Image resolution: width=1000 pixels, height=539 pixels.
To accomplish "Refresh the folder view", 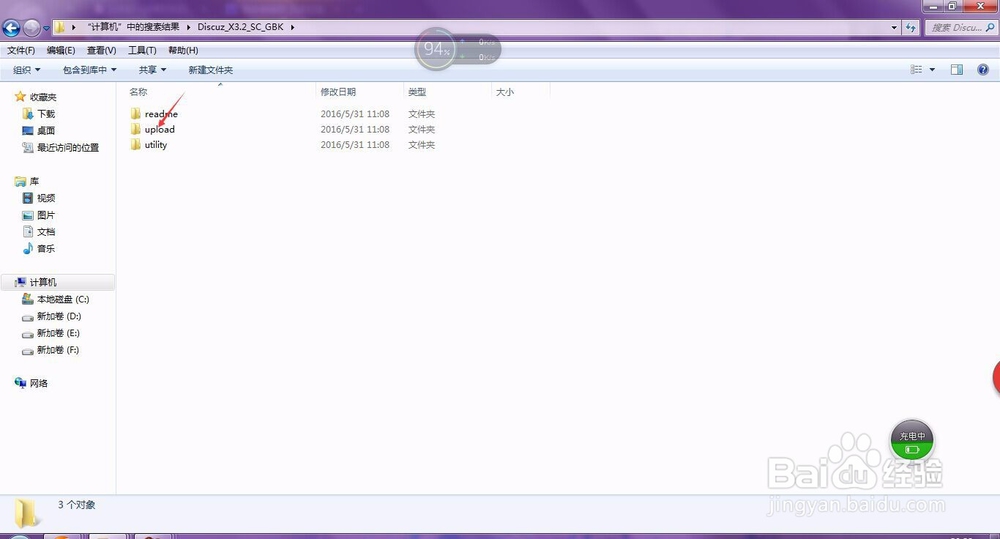I will (911, 27).
